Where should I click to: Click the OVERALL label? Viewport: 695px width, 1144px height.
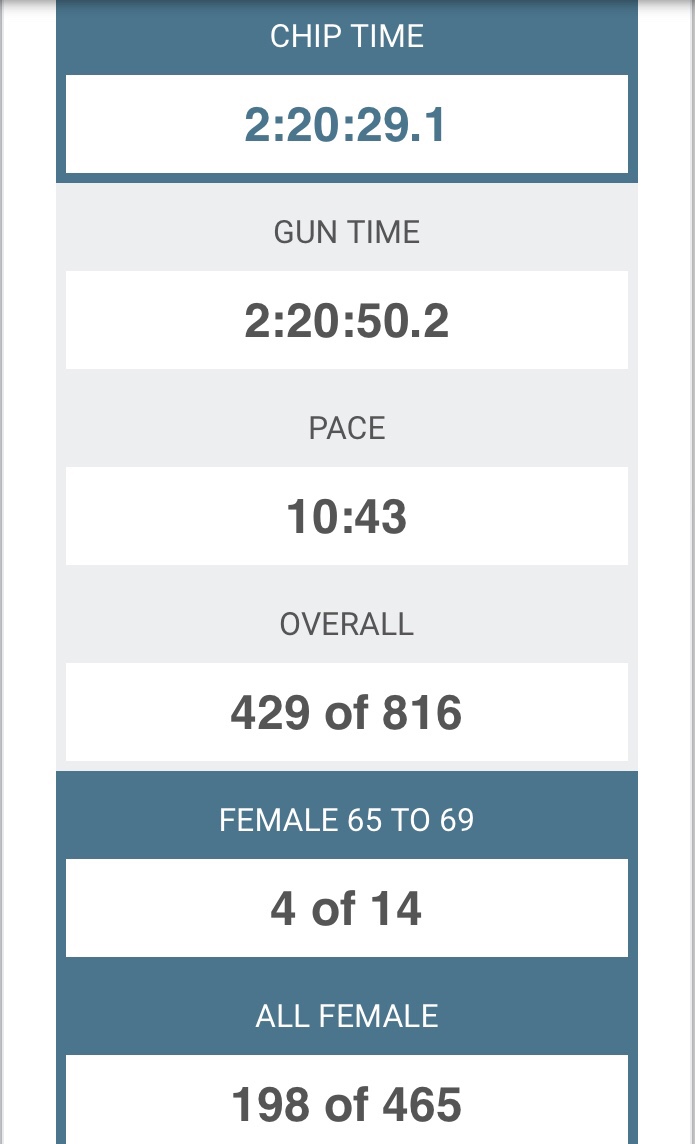(x=347, y=625)
